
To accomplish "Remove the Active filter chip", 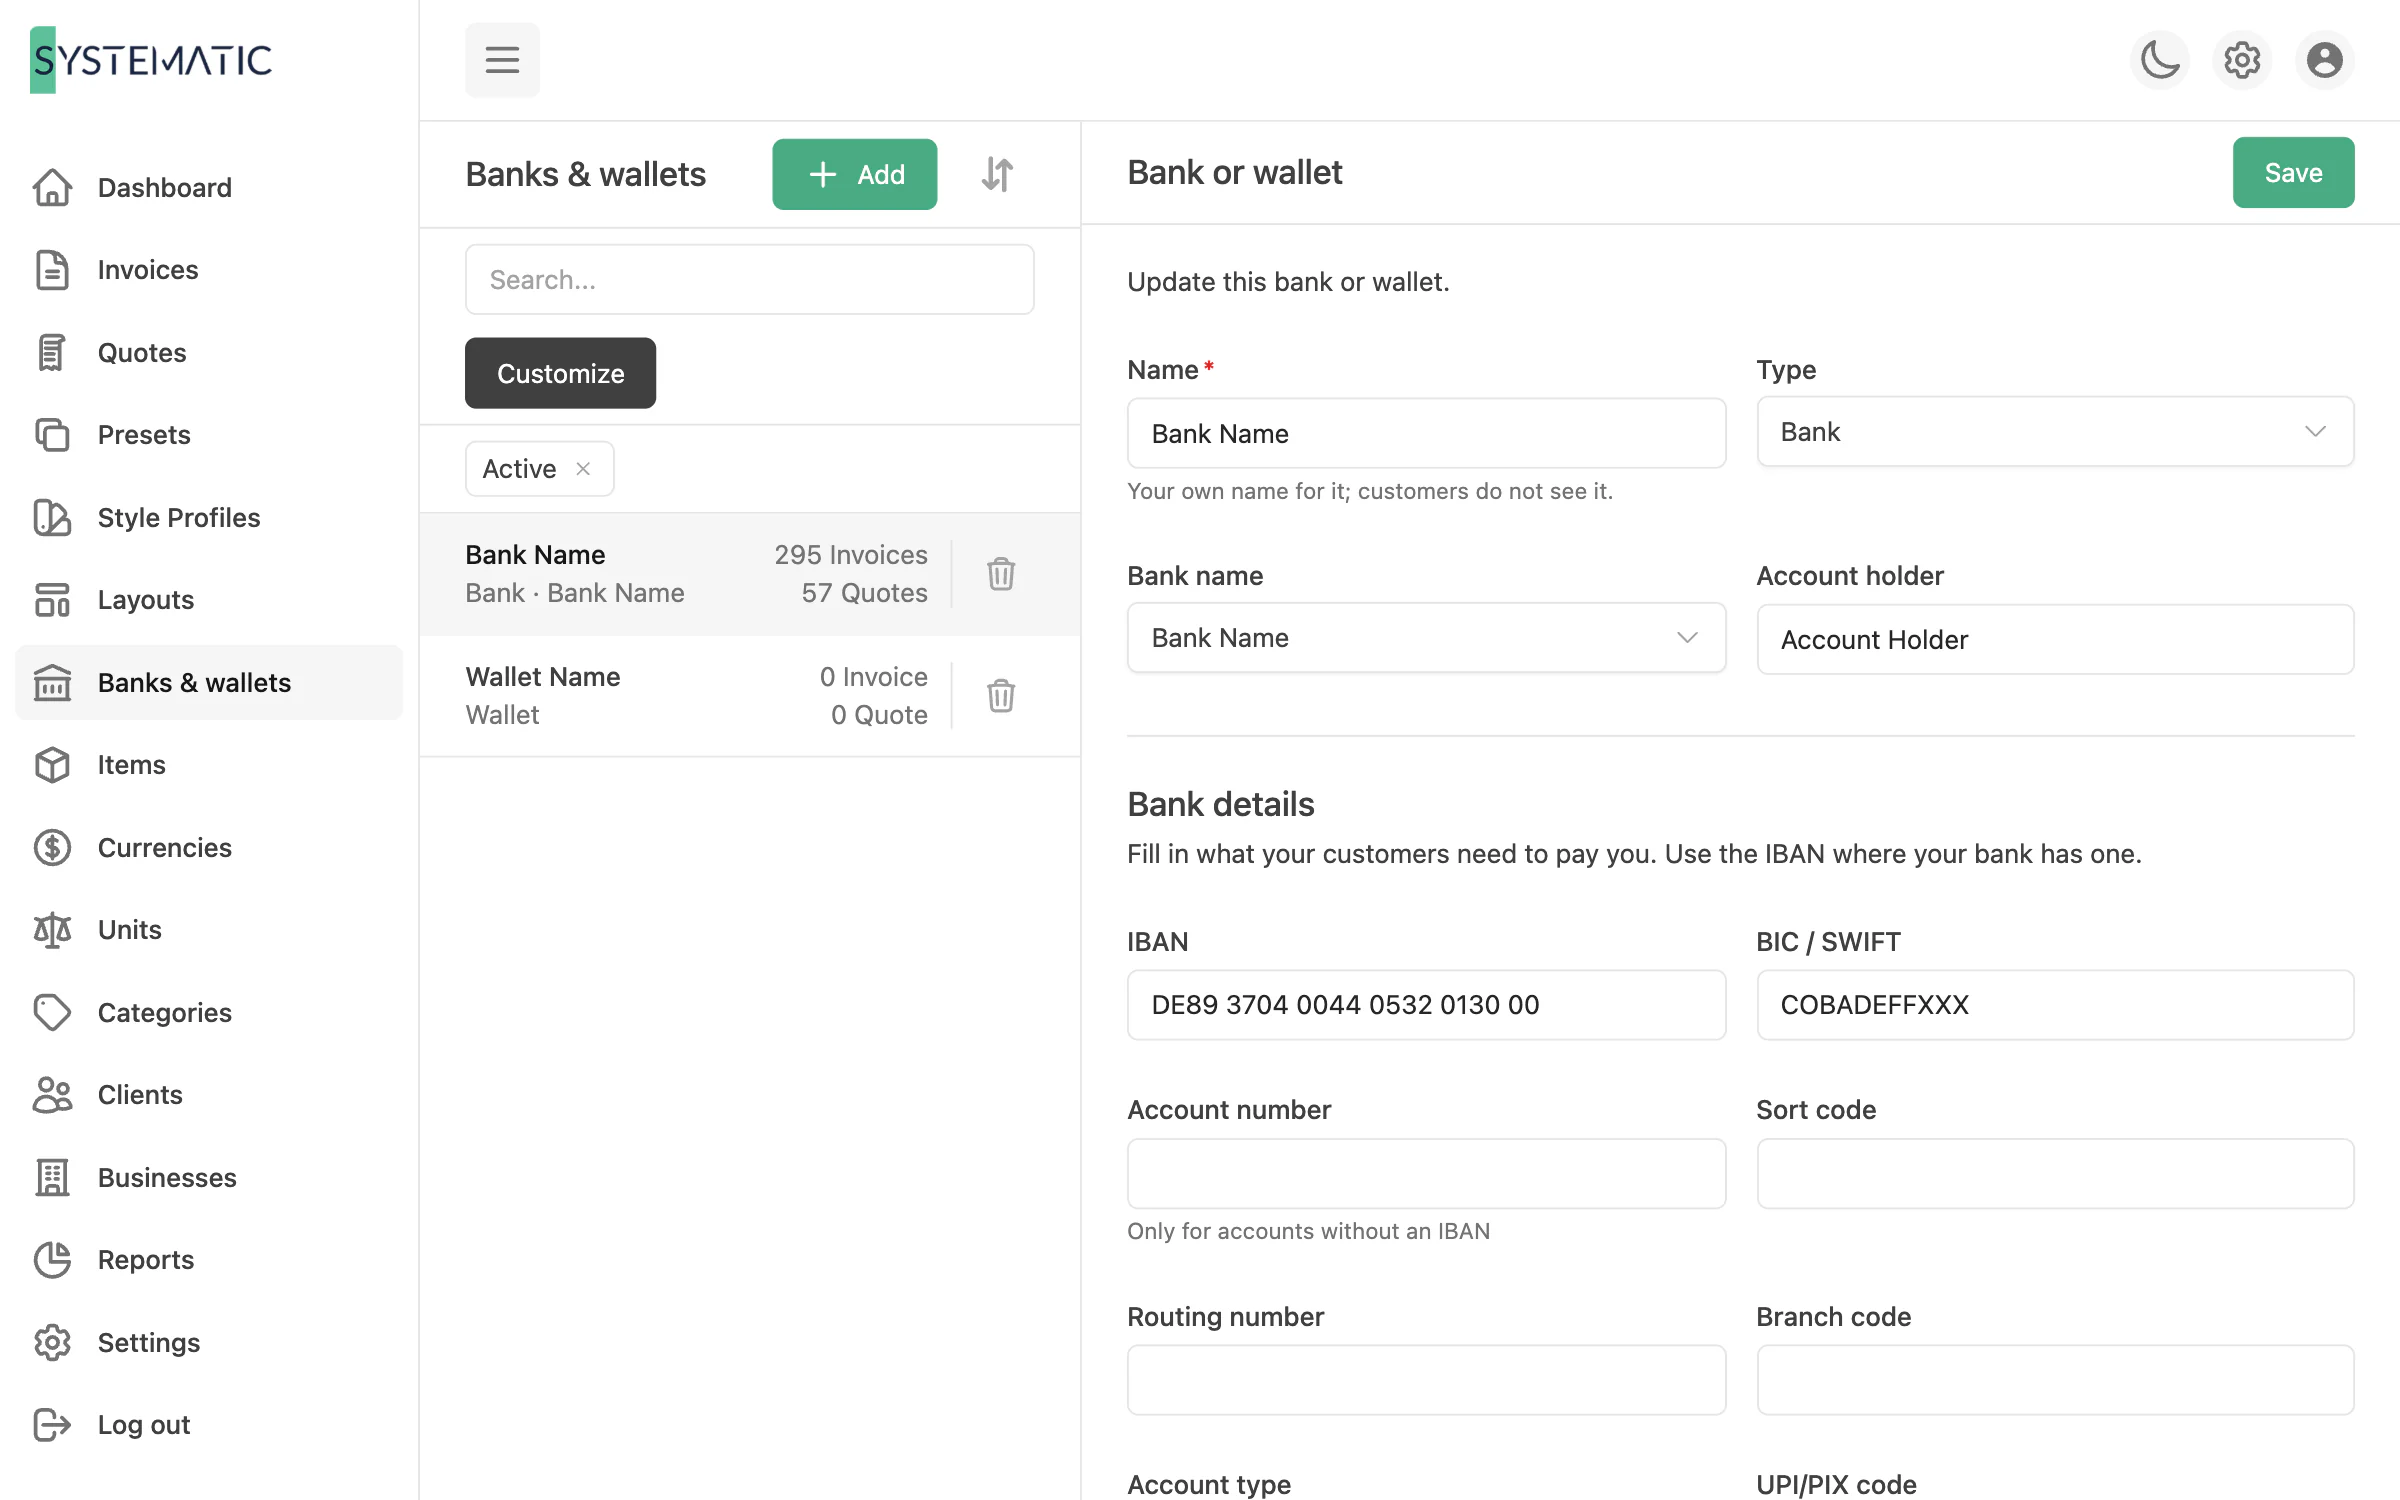I will [583, 469].
